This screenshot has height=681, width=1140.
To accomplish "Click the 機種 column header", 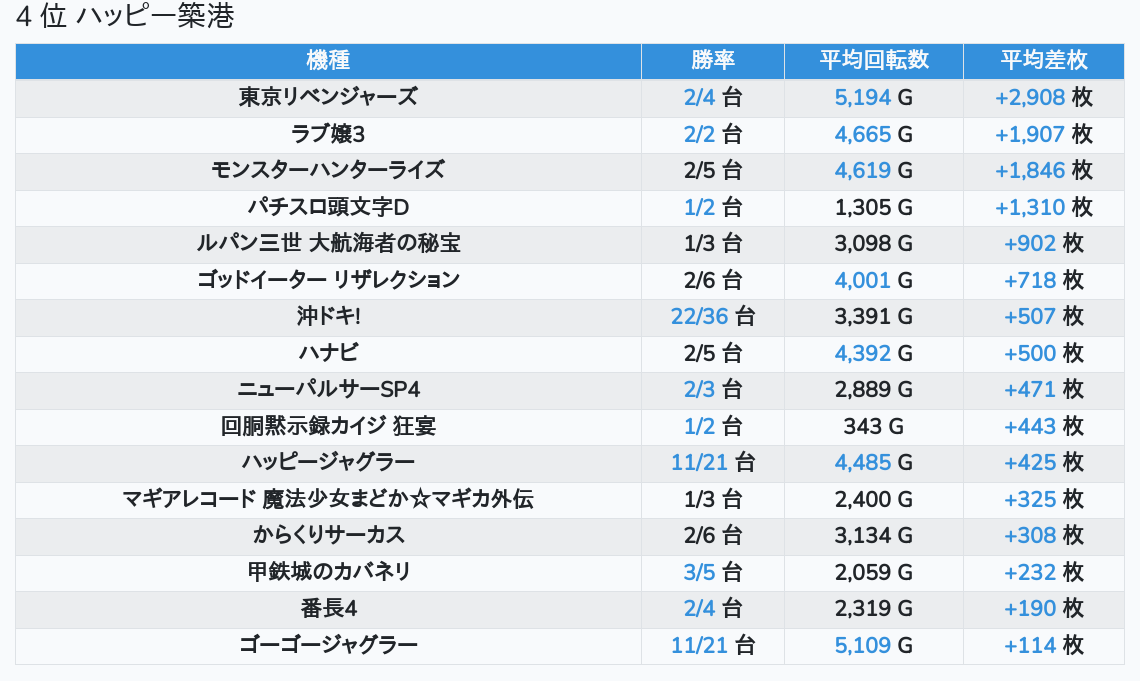I will point(328,60).
